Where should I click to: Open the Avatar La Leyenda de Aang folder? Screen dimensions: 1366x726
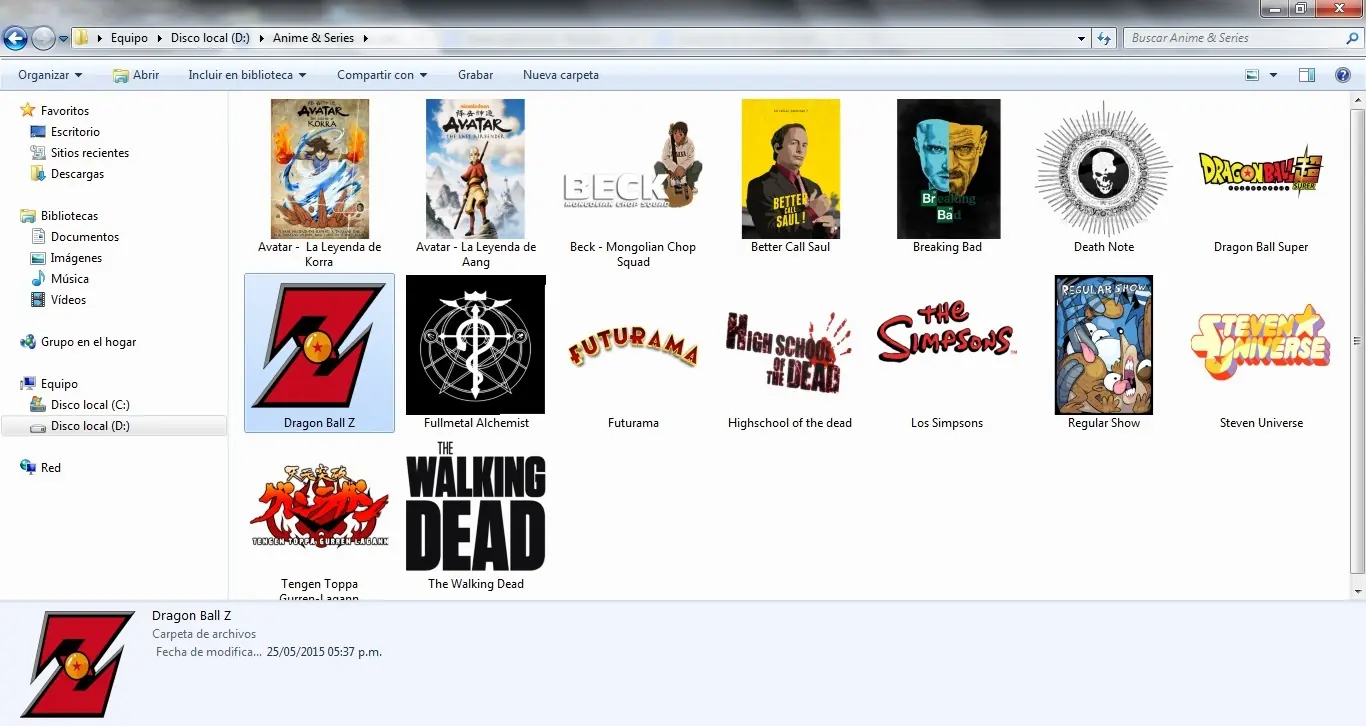pos(476,183)
